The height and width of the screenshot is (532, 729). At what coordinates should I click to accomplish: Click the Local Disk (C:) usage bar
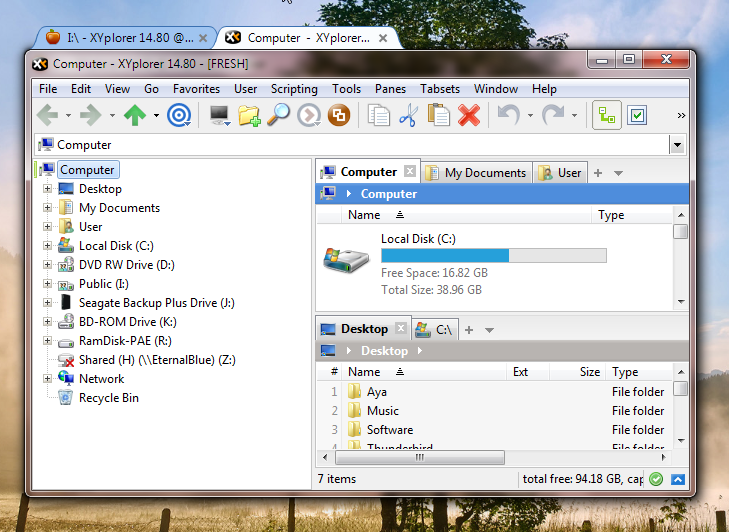pyautogui.click(x=493, y=256)
